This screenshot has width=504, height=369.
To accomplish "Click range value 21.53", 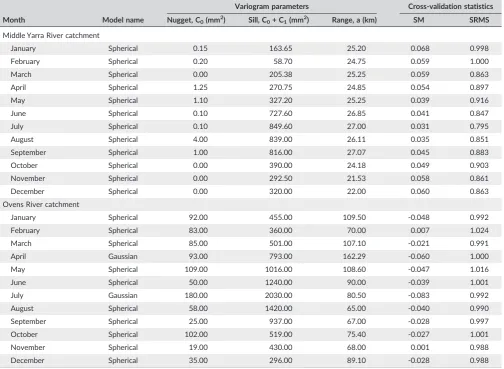I will coord(356,178).
